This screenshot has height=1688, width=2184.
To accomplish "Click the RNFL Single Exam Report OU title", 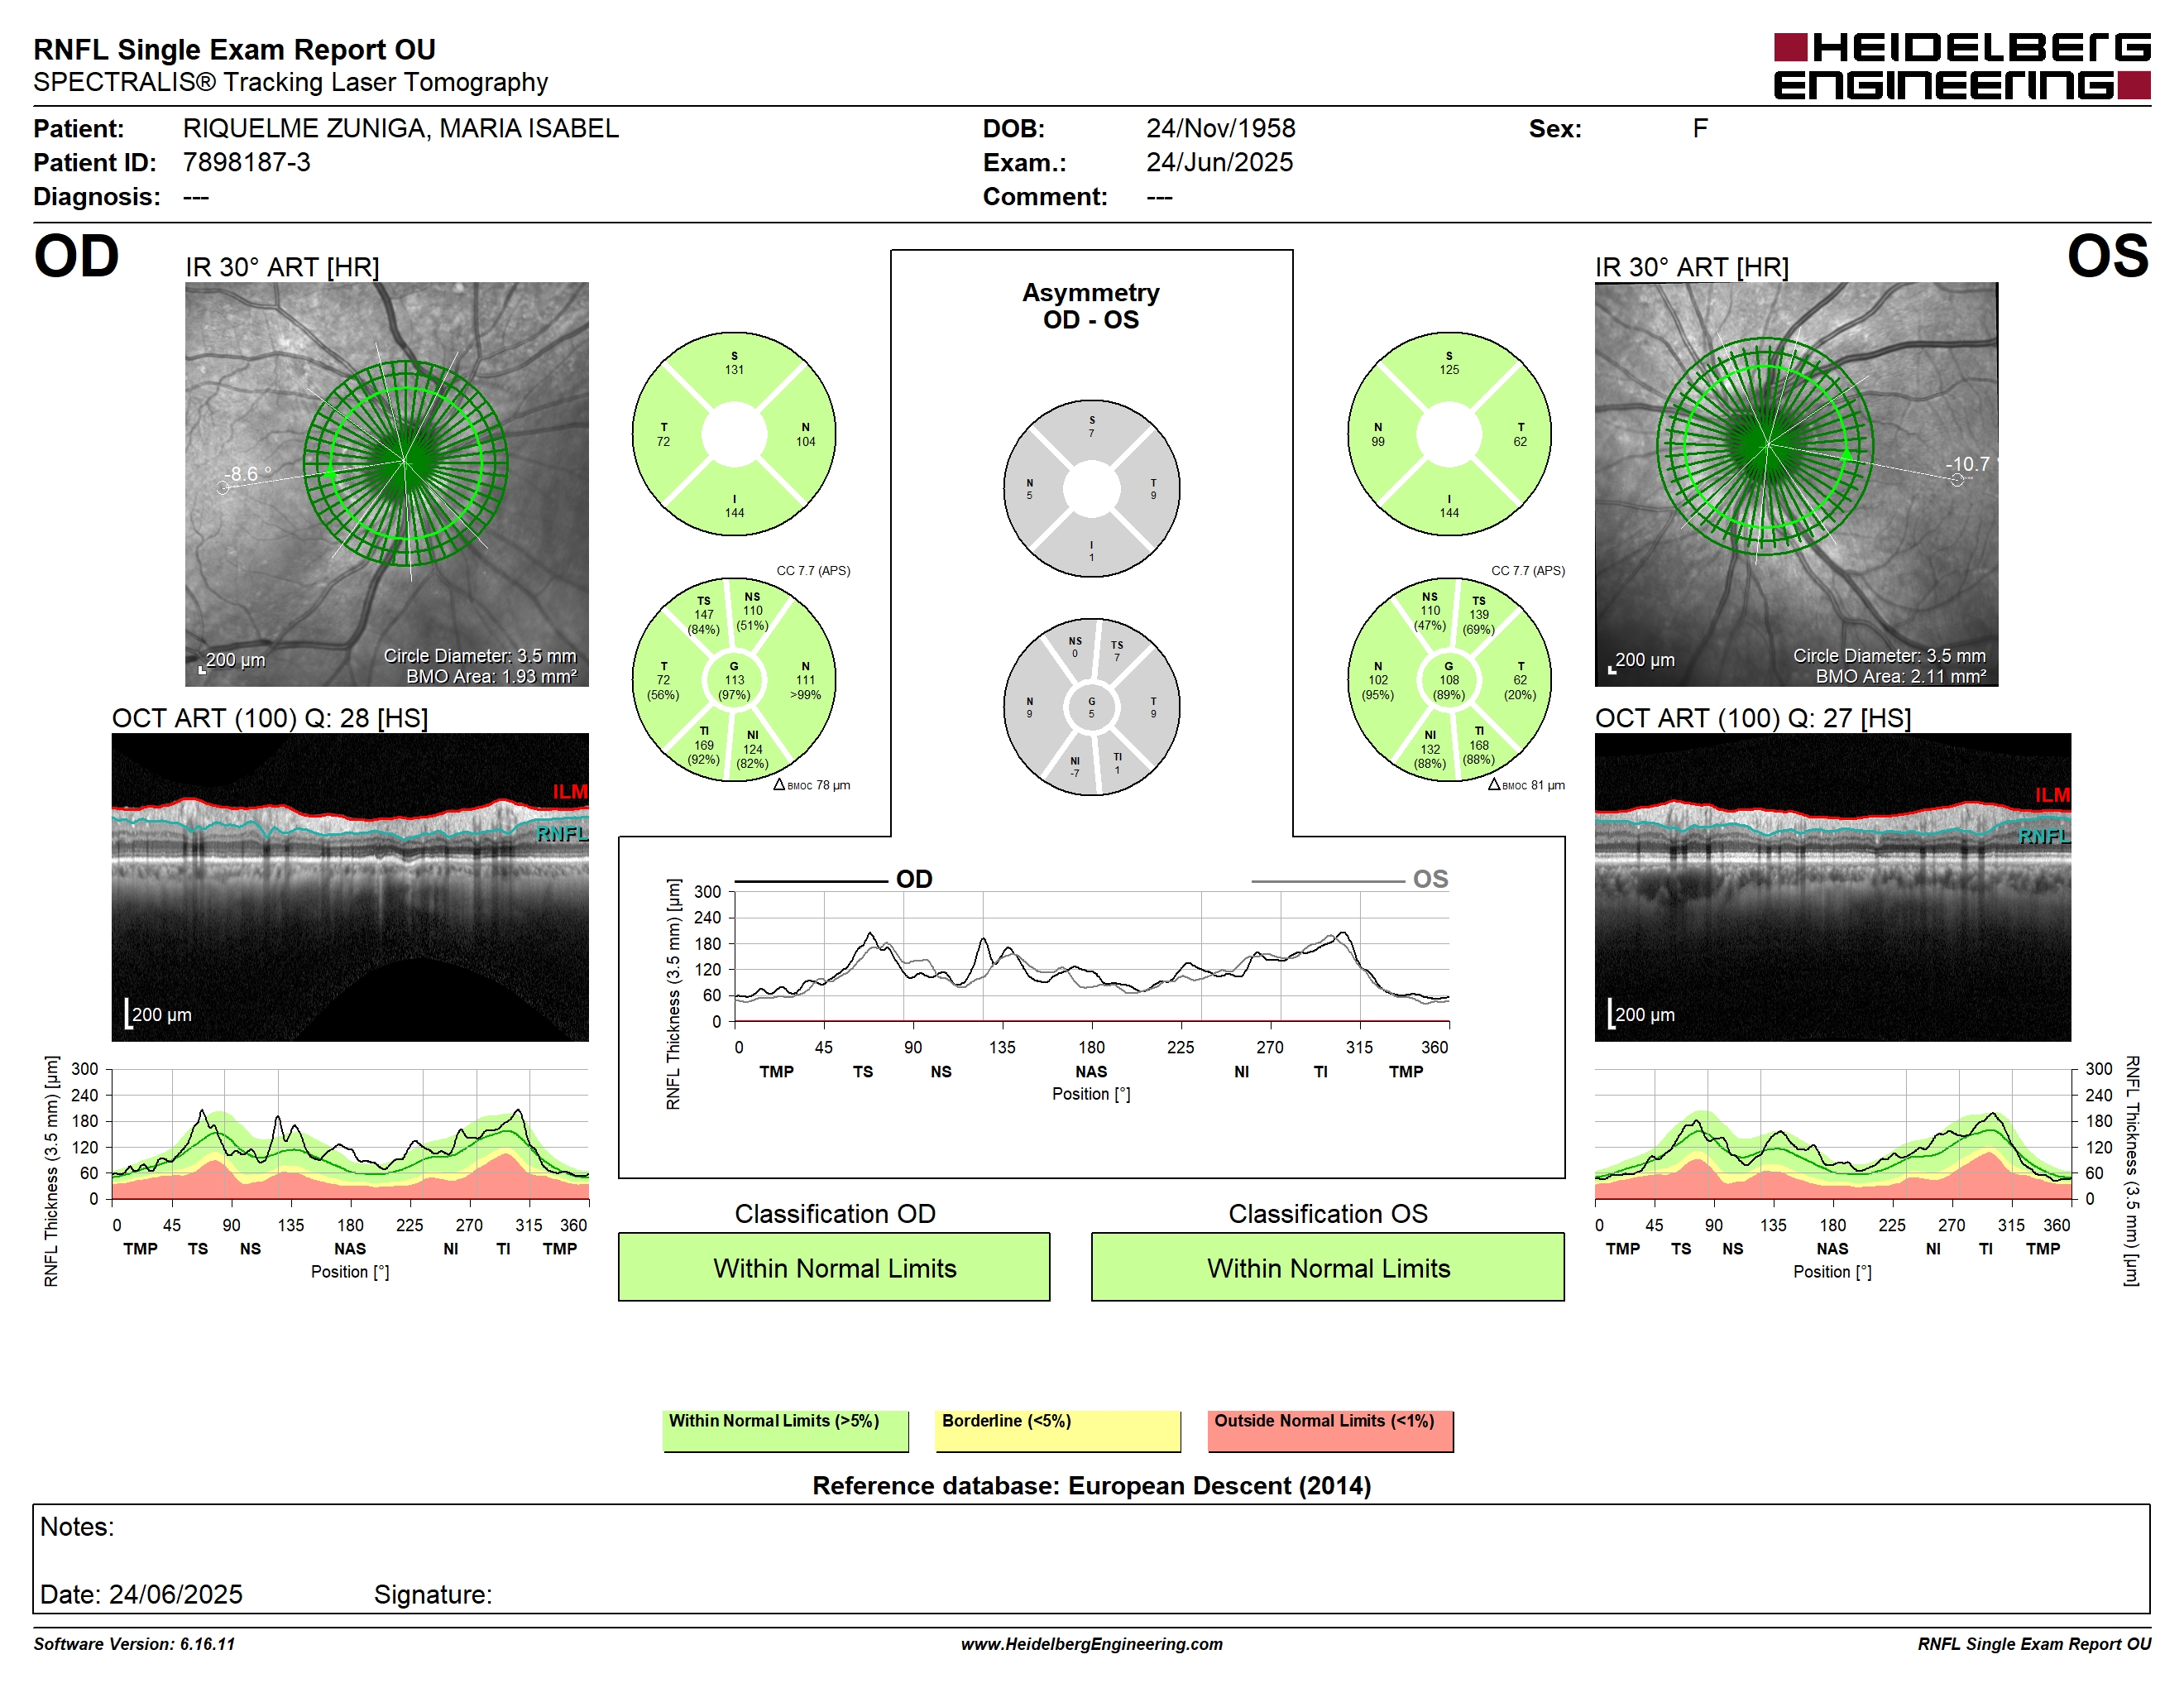I will coord(234,49).
